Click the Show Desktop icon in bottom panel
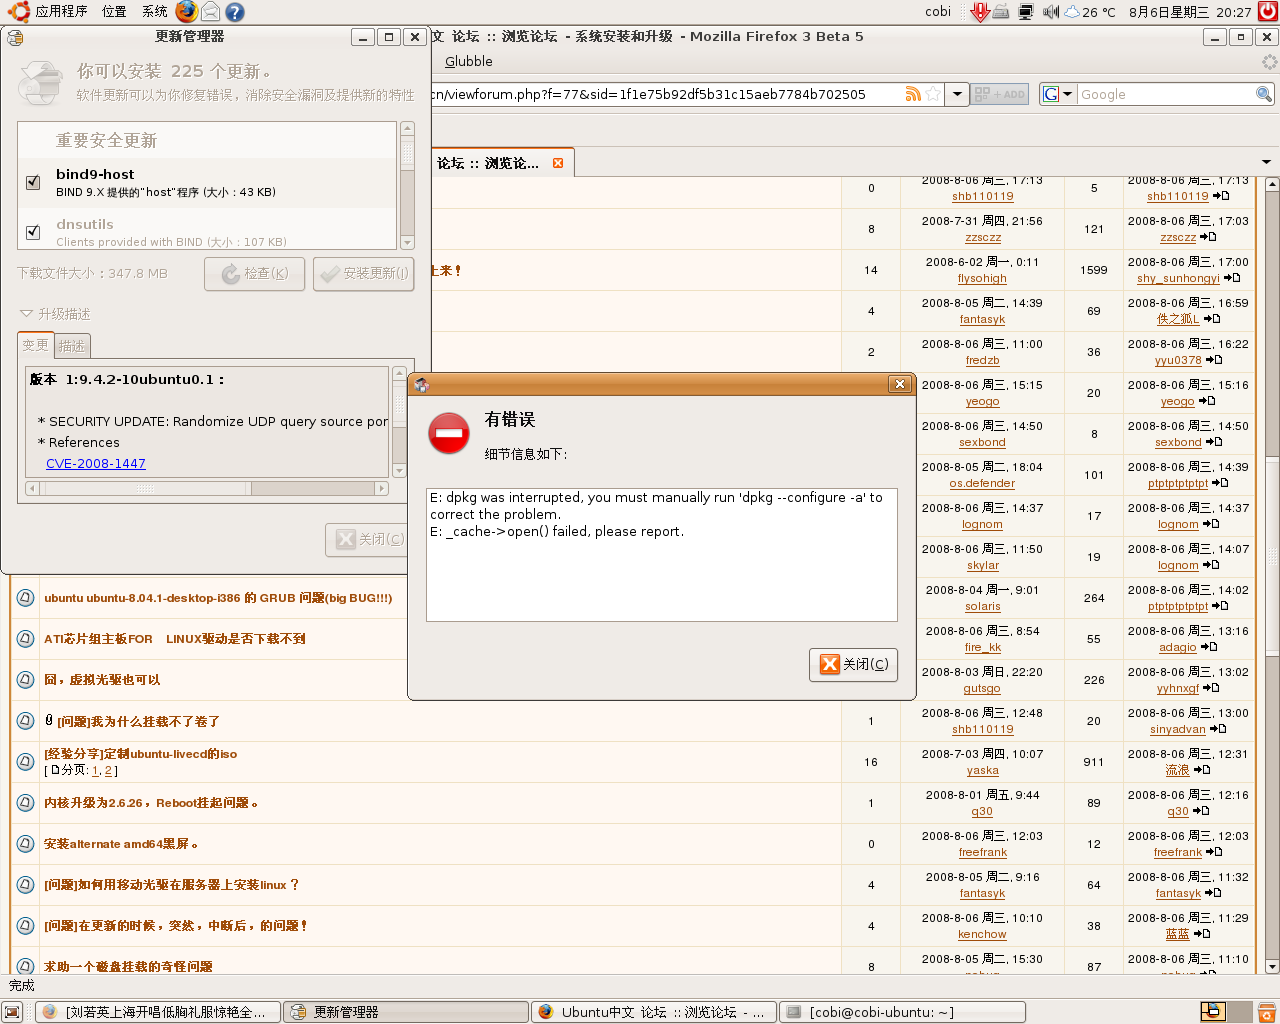 13,1012
